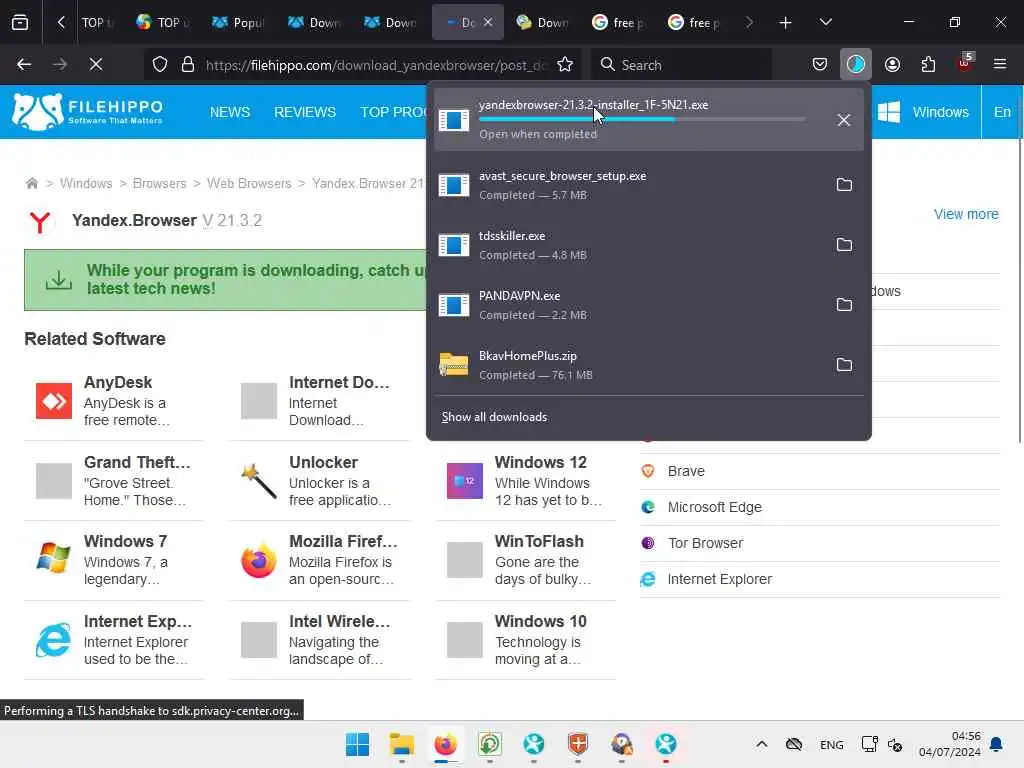
Task: Click the Search input box
Action: (x=682, y=64)
